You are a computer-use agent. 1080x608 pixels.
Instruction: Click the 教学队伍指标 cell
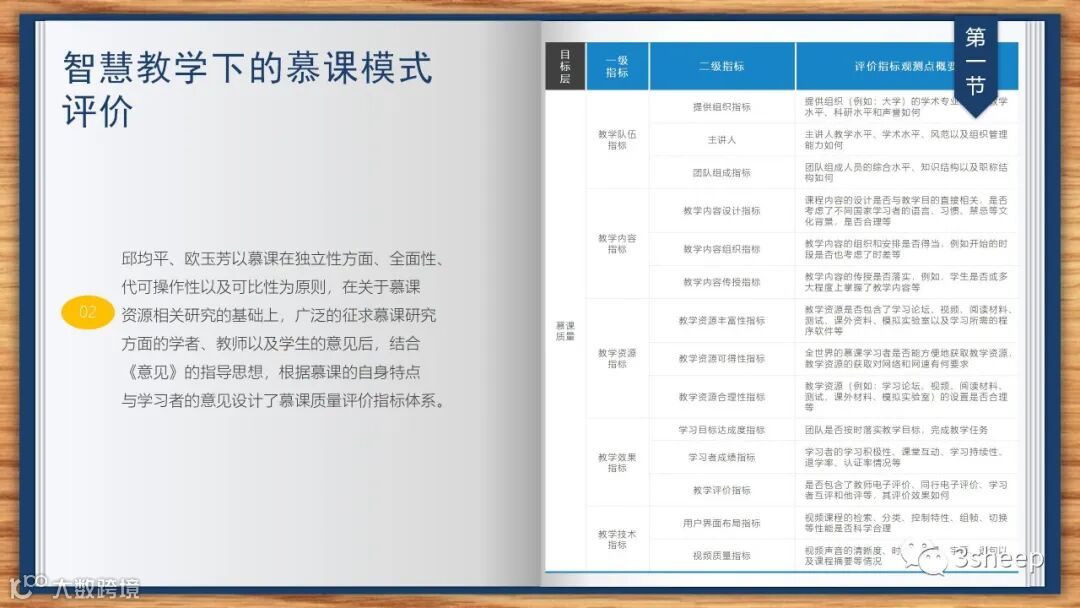pos(617,140)
